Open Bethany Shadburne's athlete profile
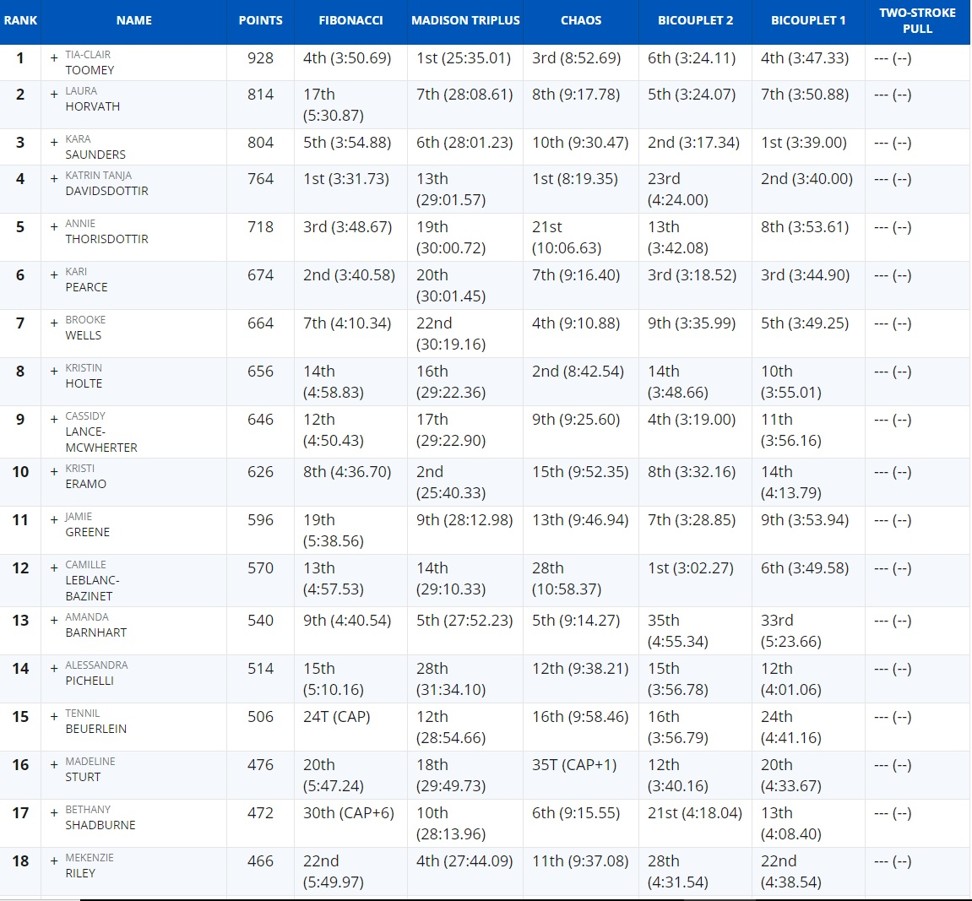Image resolution: width=972 pixels, height=901 pixels. pyautogui.click(x=100, y=817)
